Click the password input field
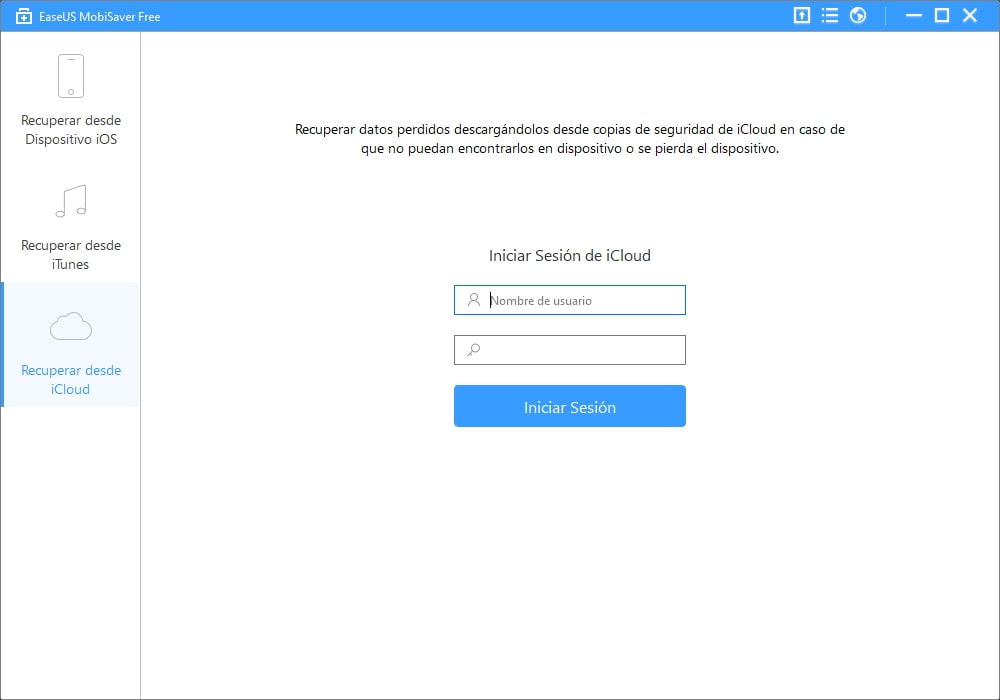This screenshot has width=1000, height=700. pos(570,350)
